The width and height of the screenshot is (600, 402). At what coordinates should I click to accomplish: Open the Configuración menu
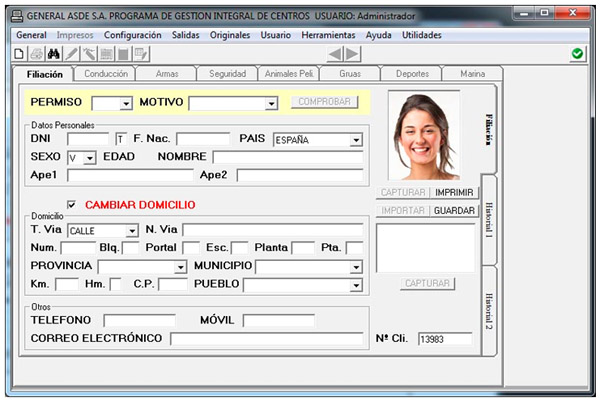coord(132,34)
